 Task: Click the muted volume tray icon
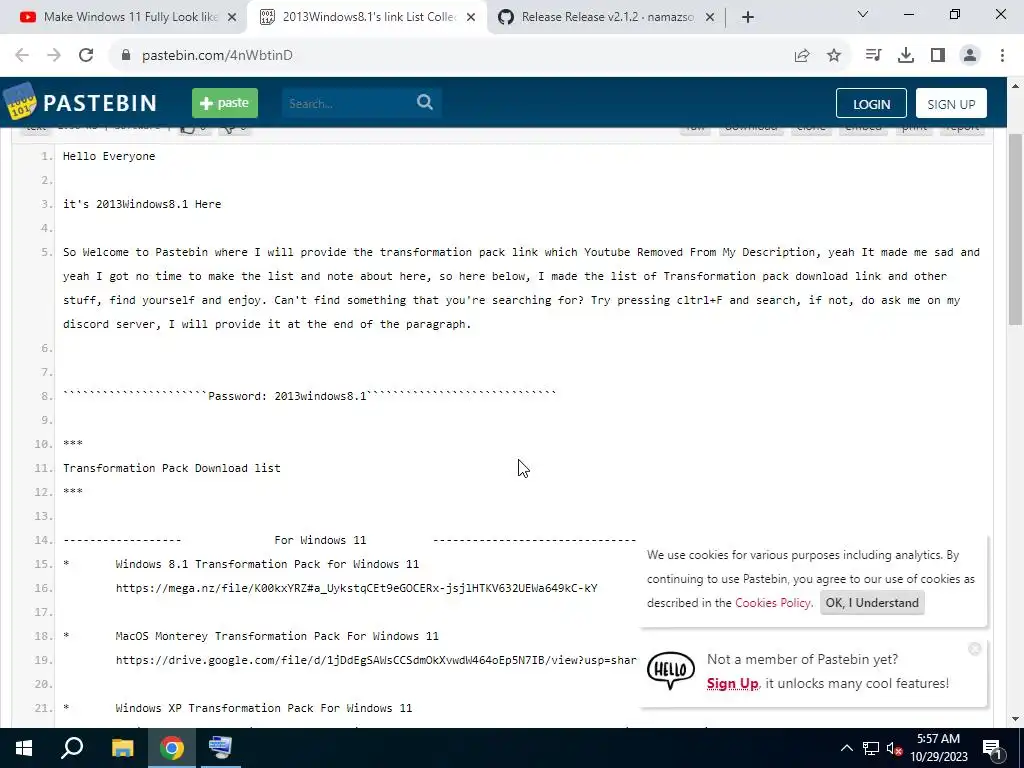point(894,748)
